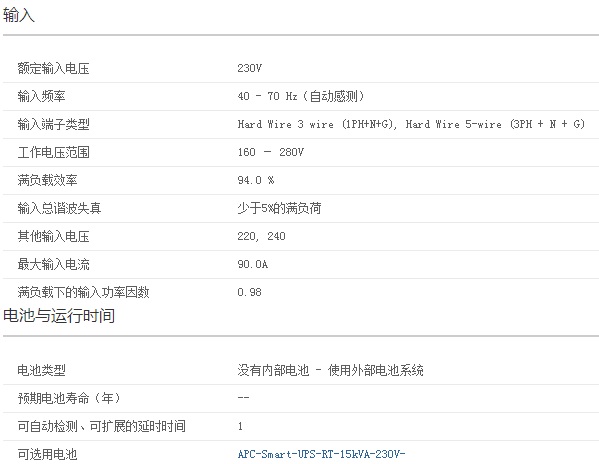Click the 电池与运行时间 section heading
The image size is (599, 464).
59,316
